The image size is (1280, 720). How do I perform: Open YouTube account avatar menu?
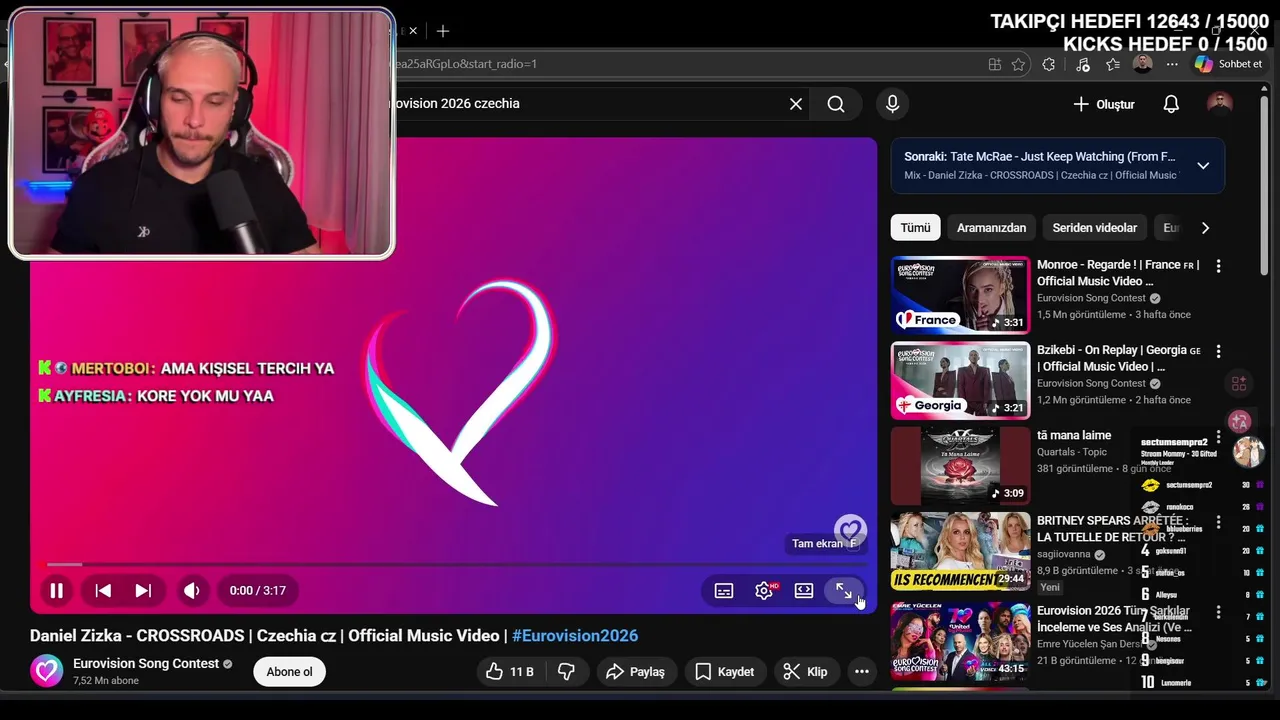coord(1220,104)
